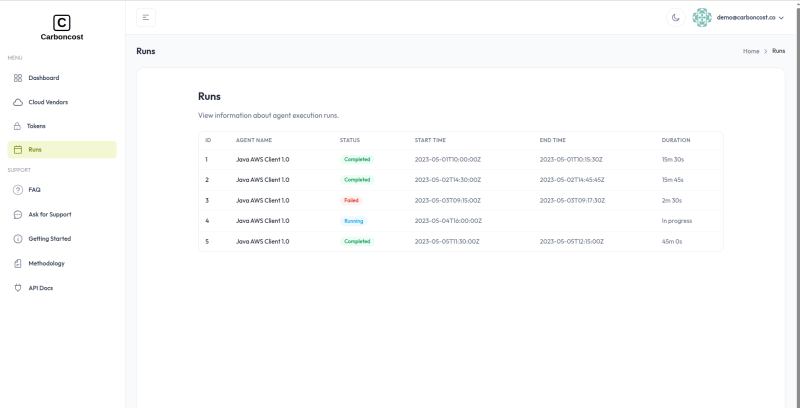
Task: Click the Tokens lock icon
Action: (x=18, y=126)
